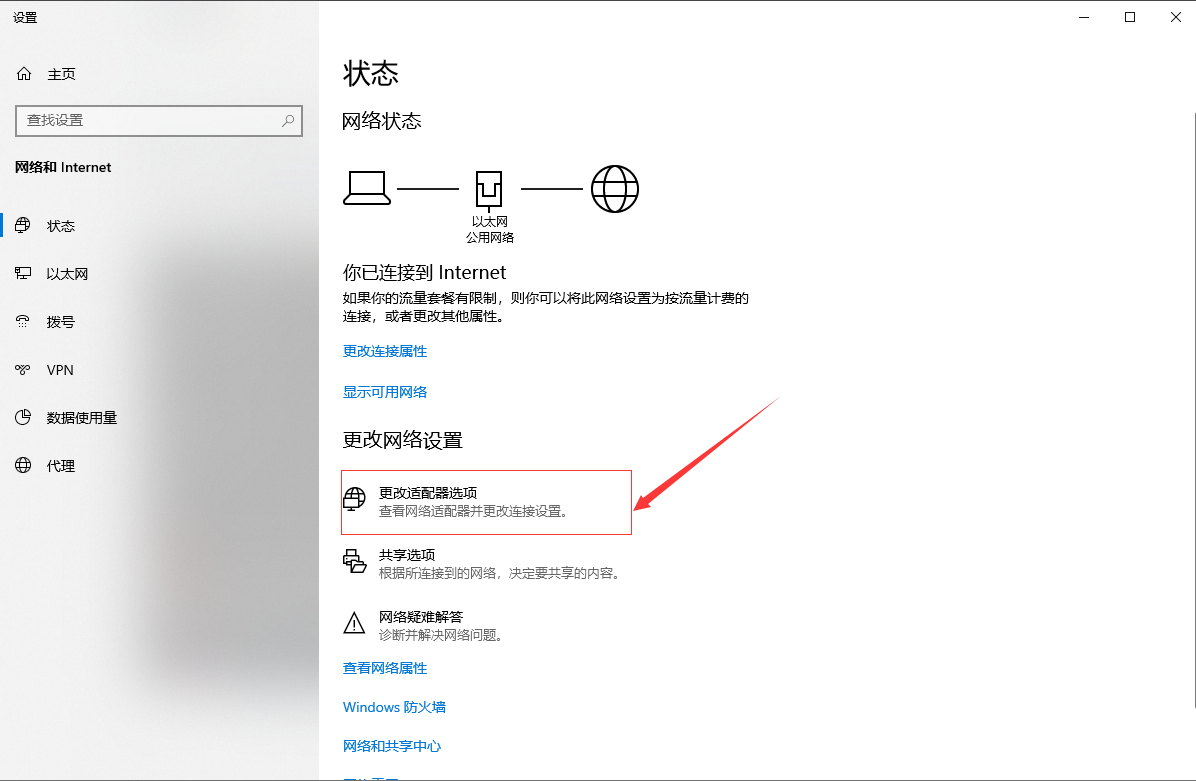Open the 拨号 dial-up icon in sidebar

[x=24, y=322]
